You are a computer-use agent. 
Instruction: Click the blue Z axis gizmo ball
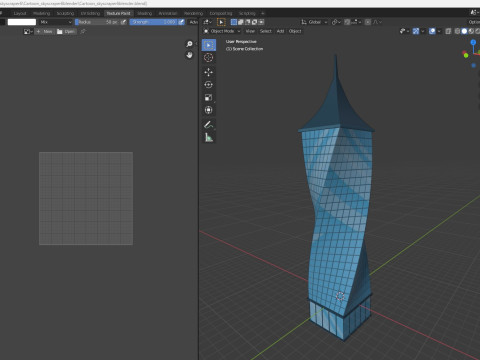click(x=473, y=42)
